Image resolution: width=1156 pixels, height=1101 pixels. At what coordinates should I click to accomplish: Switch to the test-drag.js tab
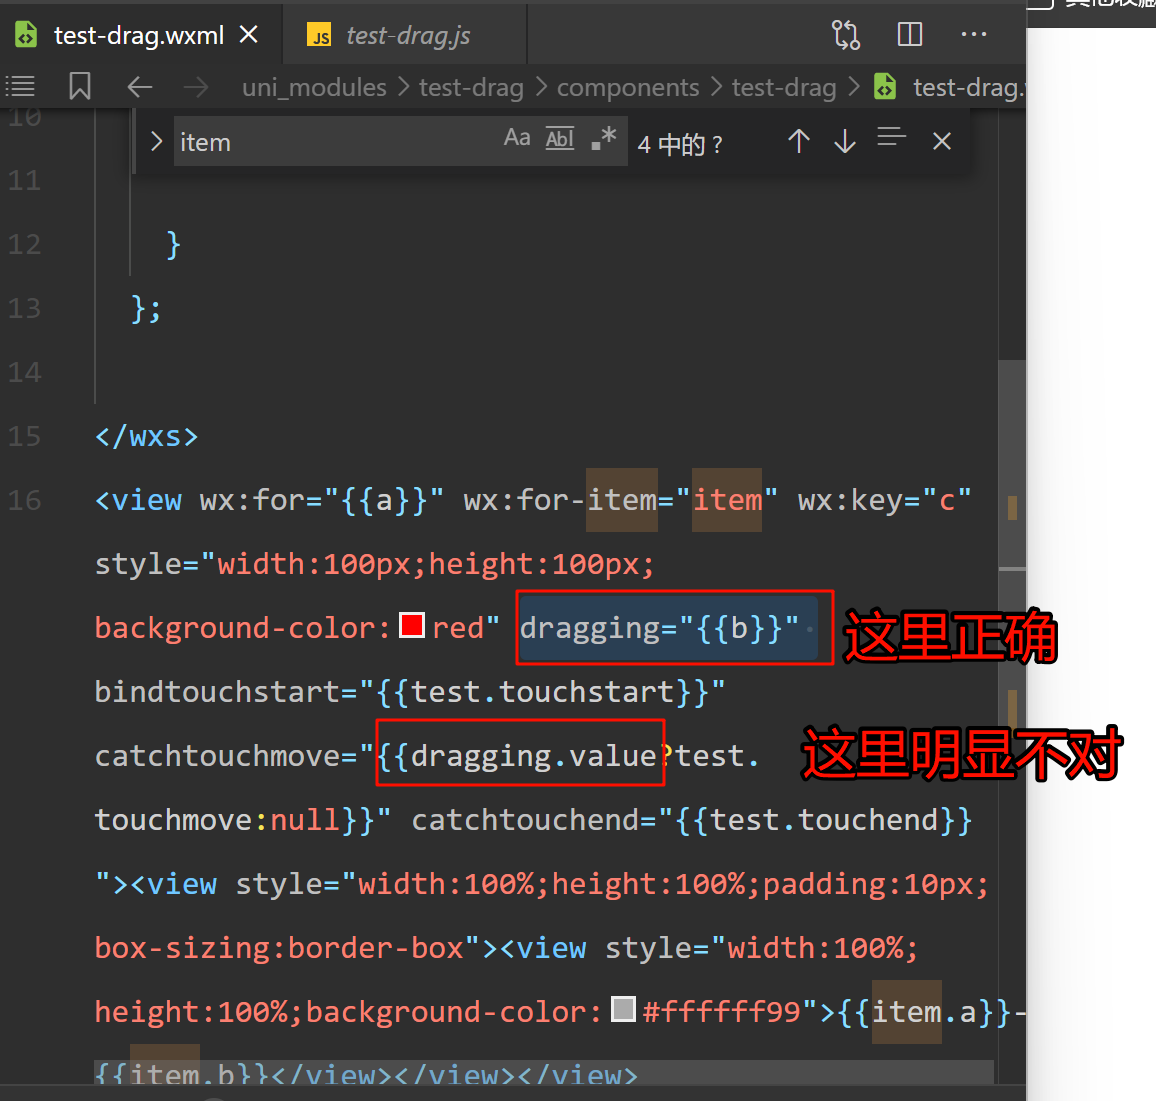(407, 36)
